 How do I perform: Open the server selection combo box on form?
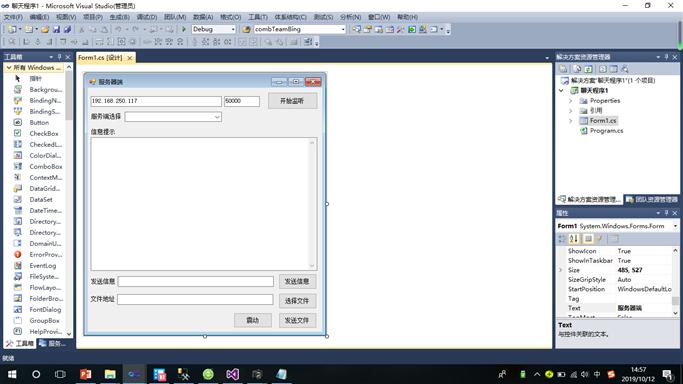173,117
